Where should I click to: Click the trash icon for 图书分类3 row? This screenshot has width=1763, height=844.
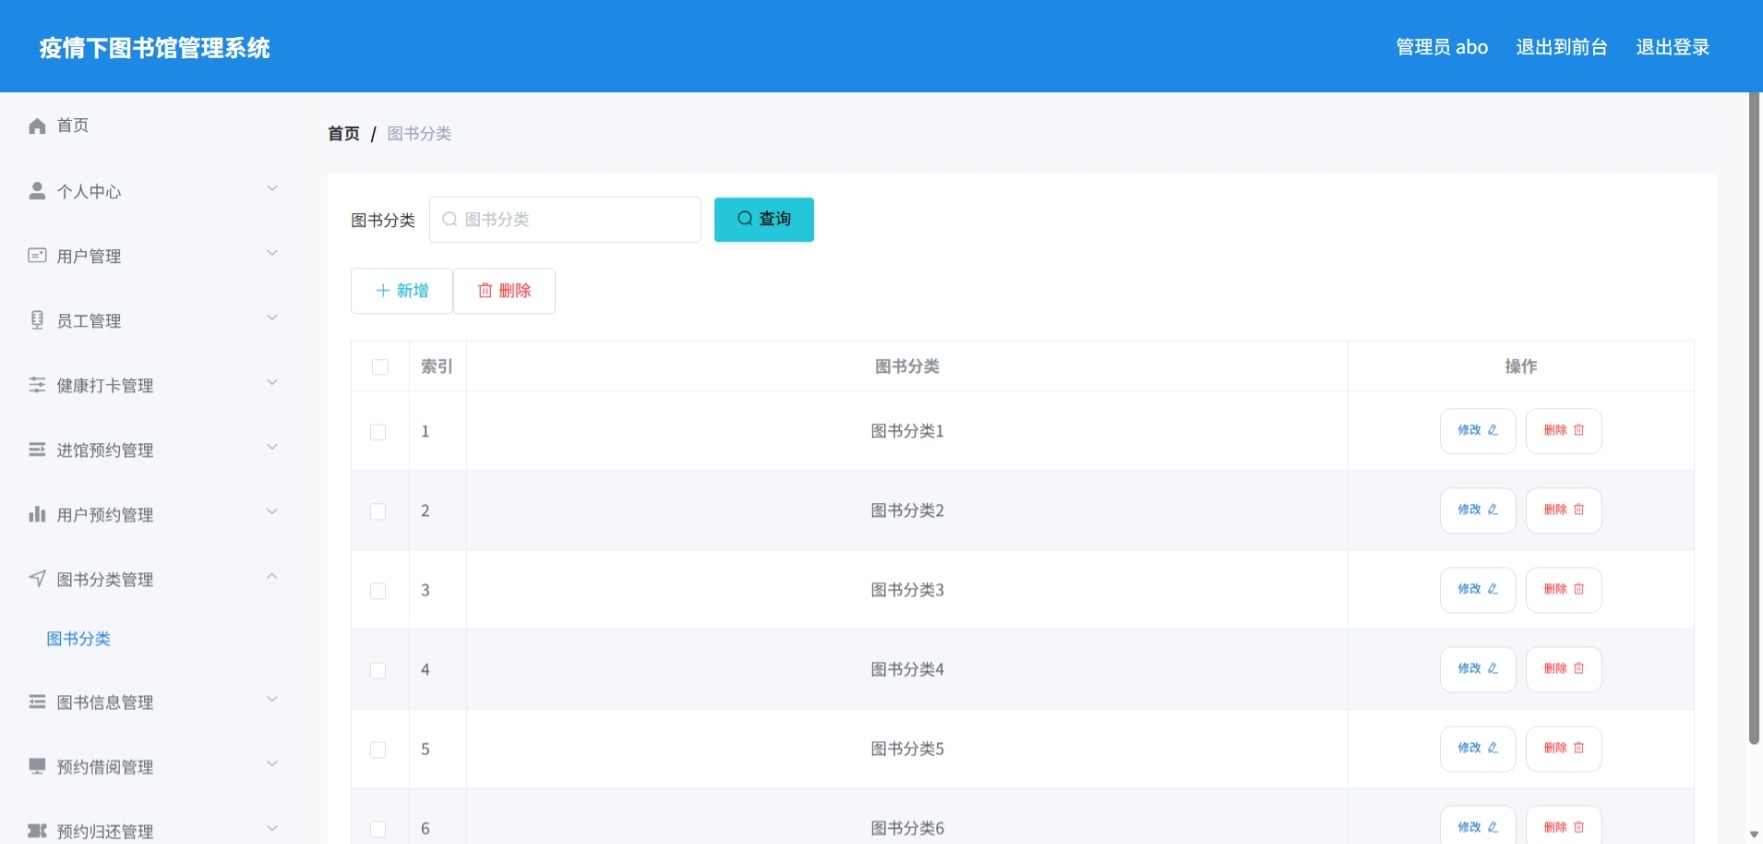pyautogui.click(x=1579, y=589)
